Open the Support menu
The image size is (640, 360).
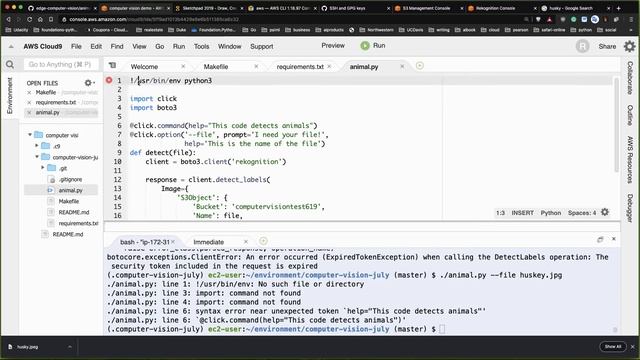tap(262, 47)
